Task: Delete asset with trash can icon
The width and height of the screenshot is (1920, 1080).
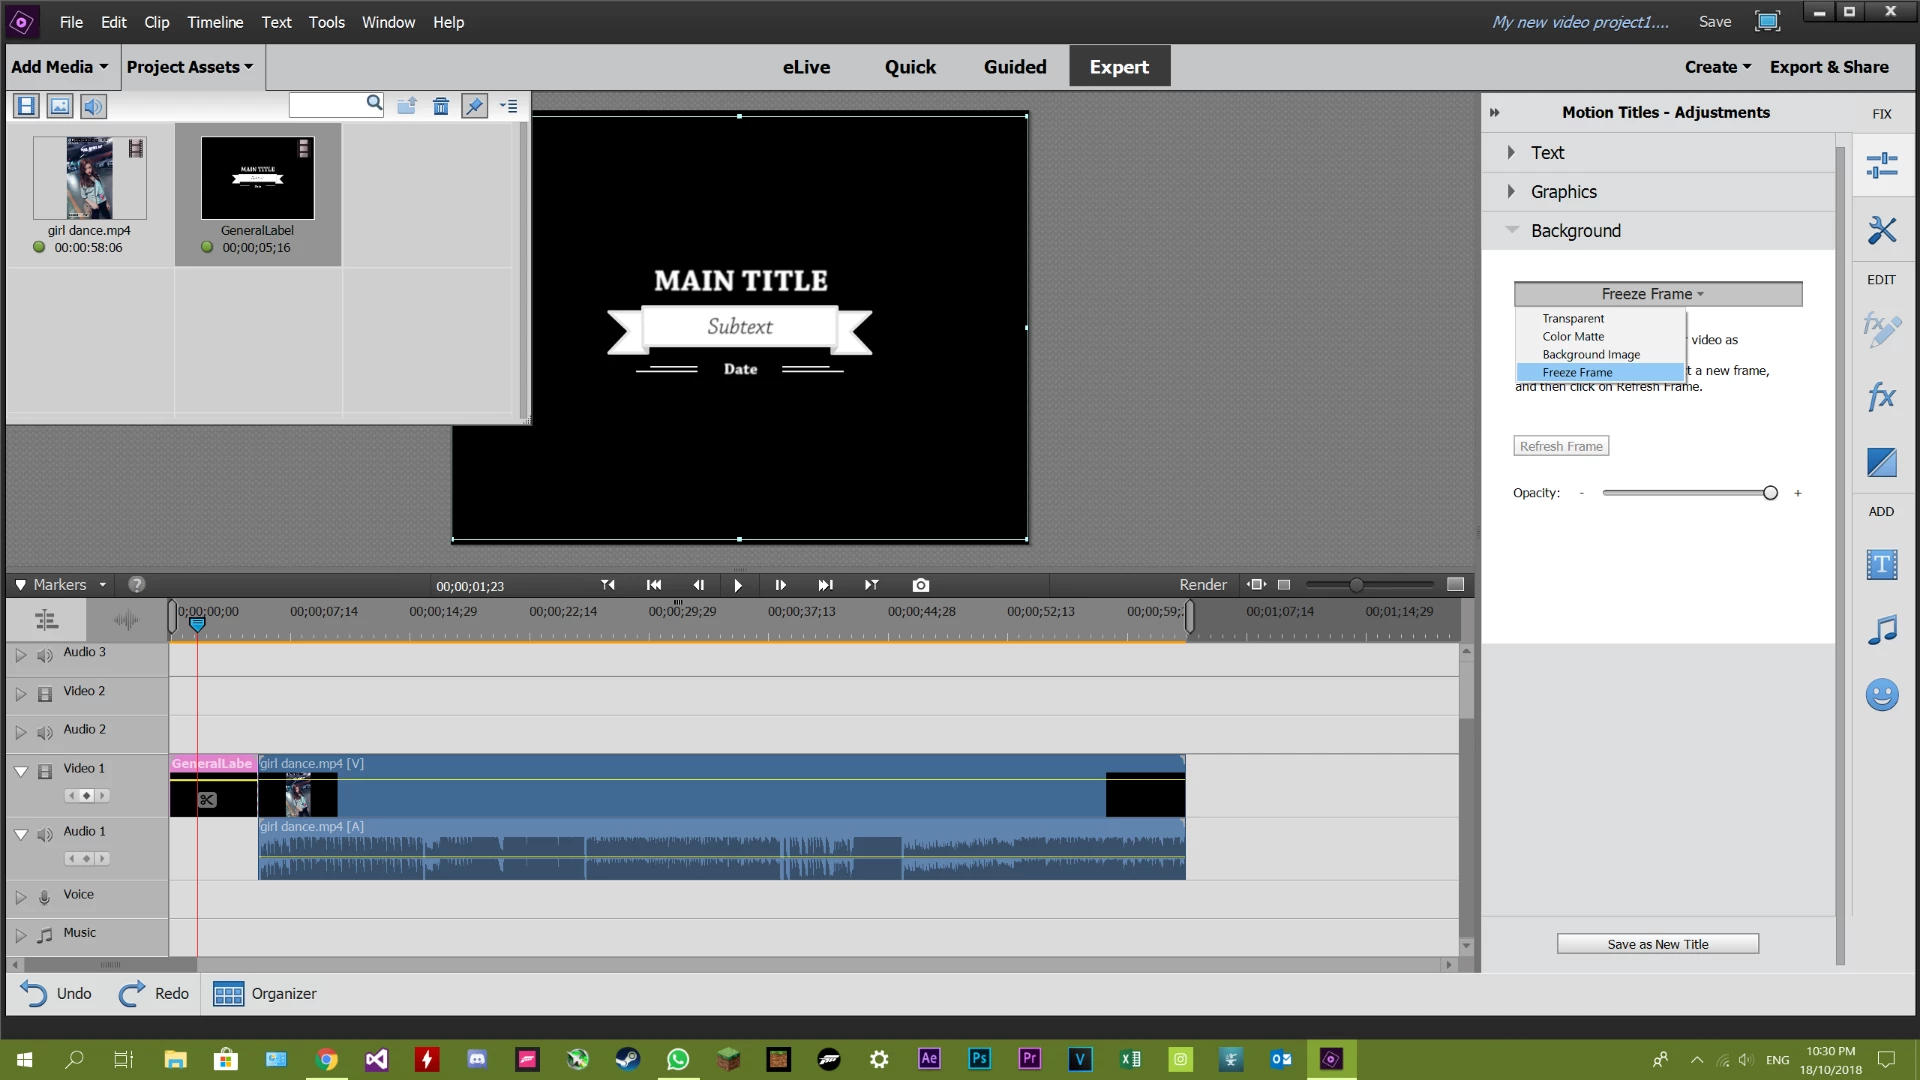Action: coord(440,106)
